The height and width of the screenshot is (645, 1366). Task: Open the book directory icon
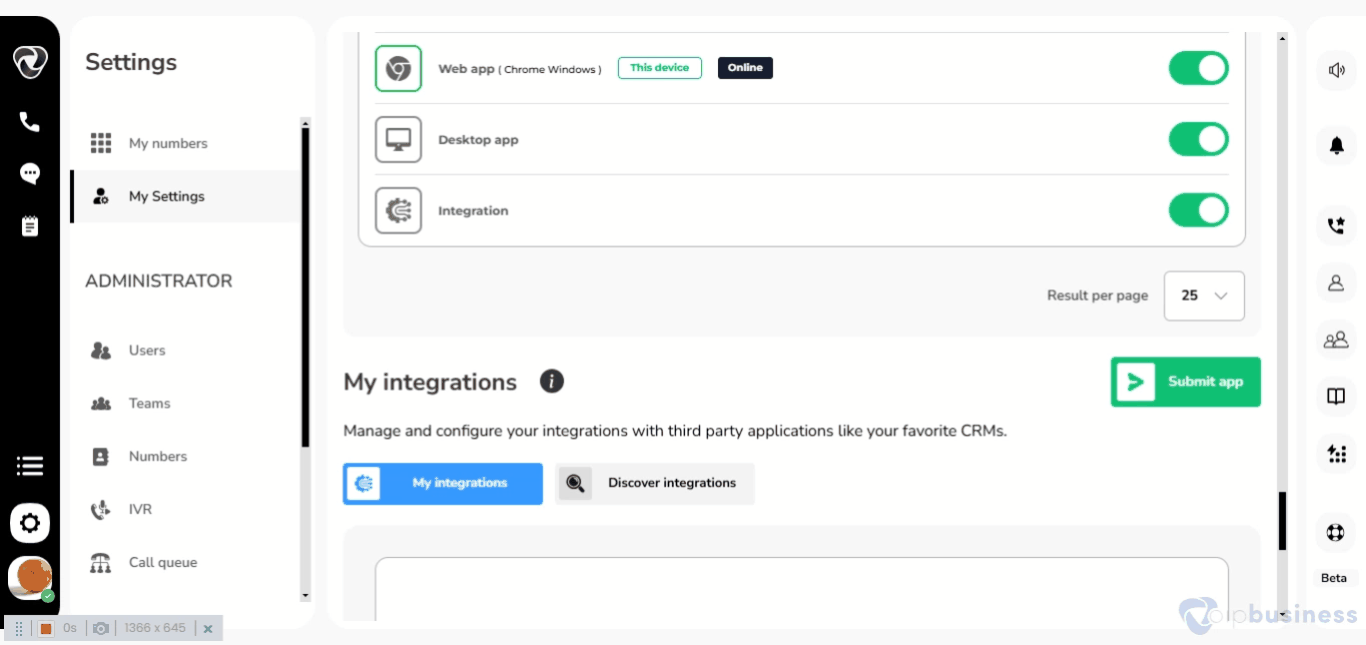click(1336, 397)
